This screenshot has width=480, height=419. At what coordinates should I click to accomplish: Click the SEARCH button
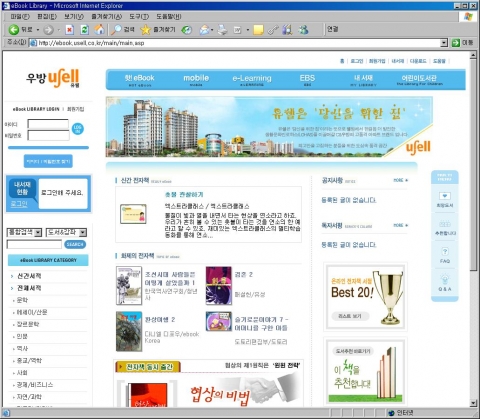coord(75,244)
